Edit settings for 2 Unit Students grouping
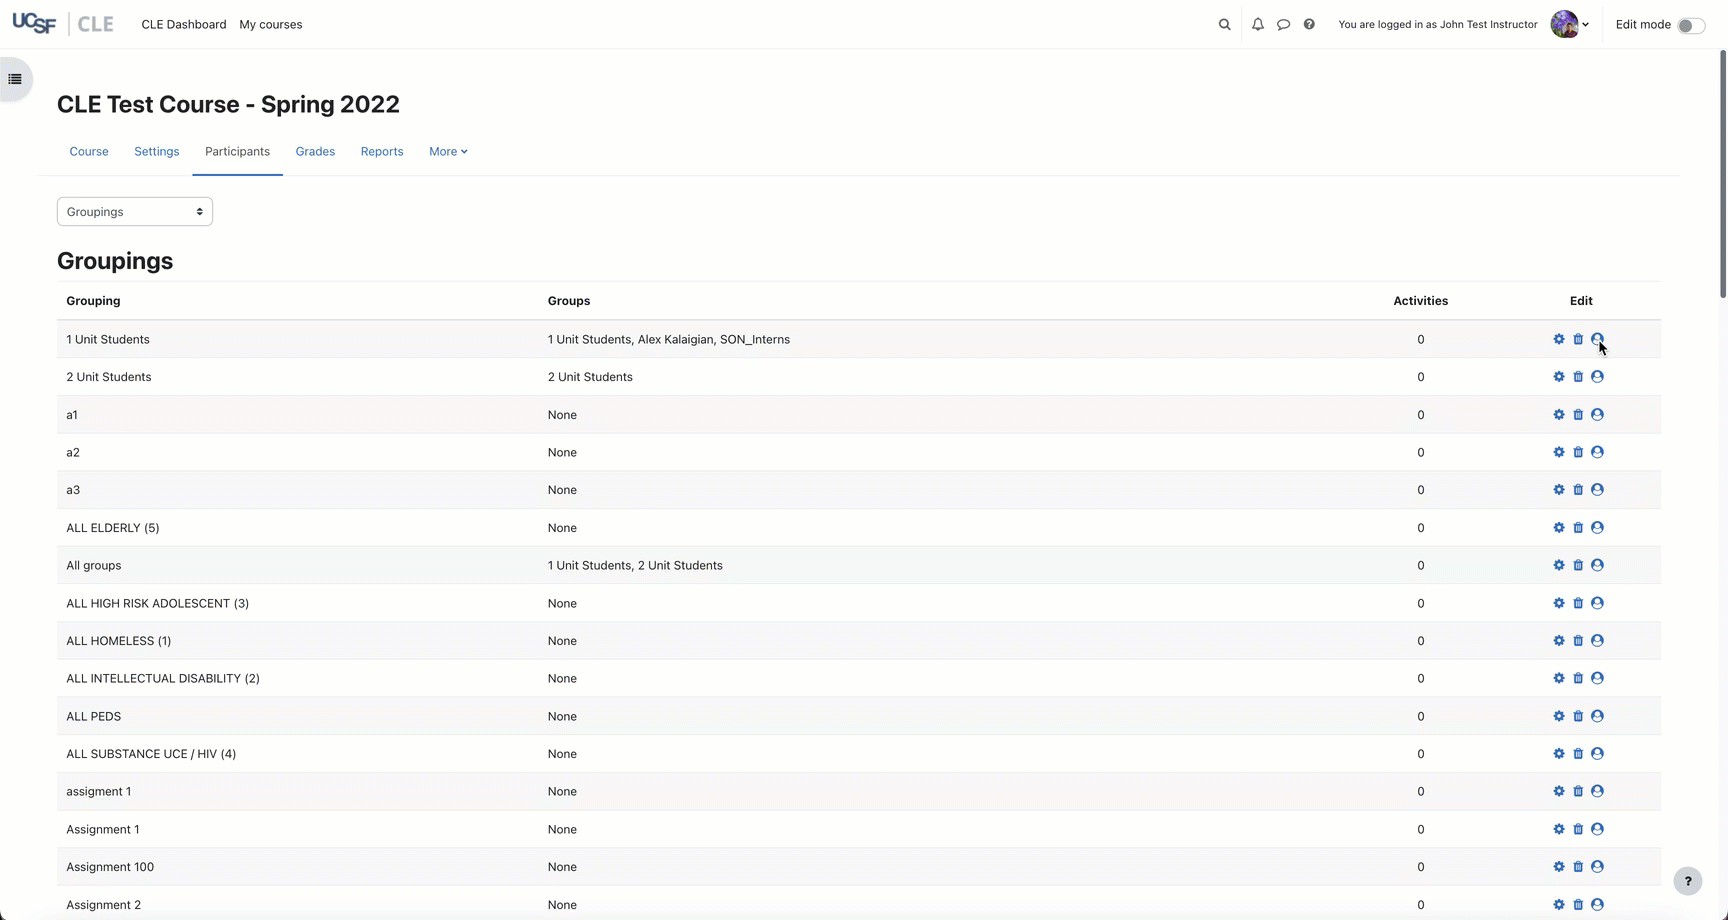Viewport: 1728px width, 920px height. click(x=1559, y=377)
